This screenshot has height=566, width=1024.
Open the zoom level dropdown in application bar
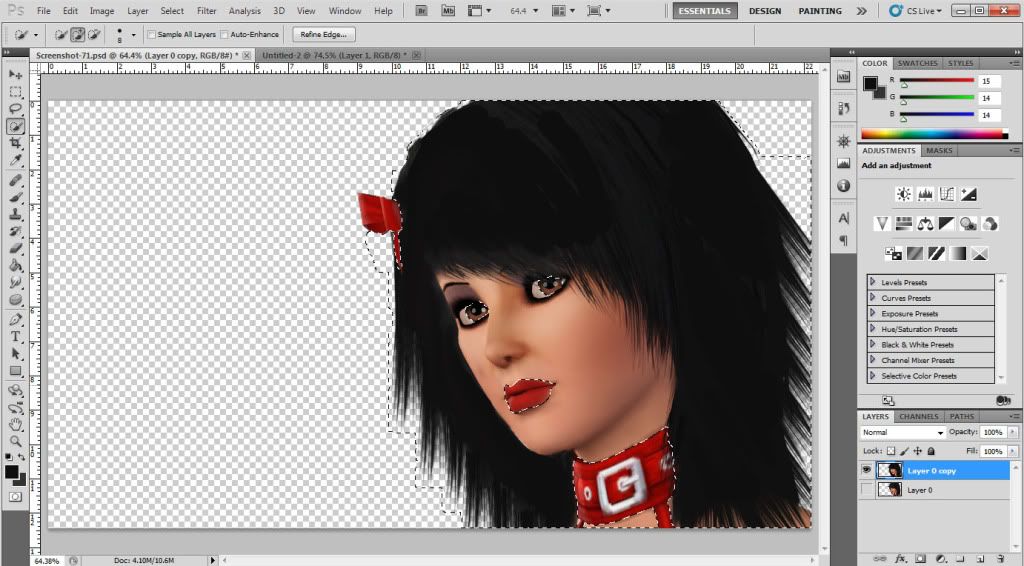pos(536,11)
